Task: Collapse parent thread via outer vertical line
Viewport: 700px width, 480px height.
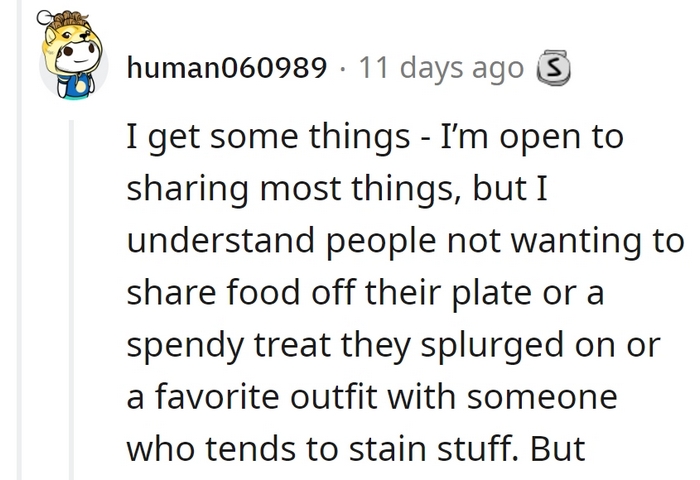Action: pos(19,240)
